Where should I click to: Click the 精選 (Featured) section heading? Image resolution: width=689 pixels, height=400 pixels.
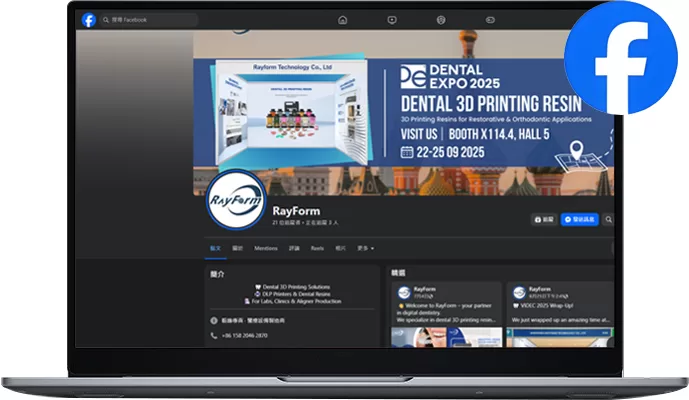[x=399, y=273]
